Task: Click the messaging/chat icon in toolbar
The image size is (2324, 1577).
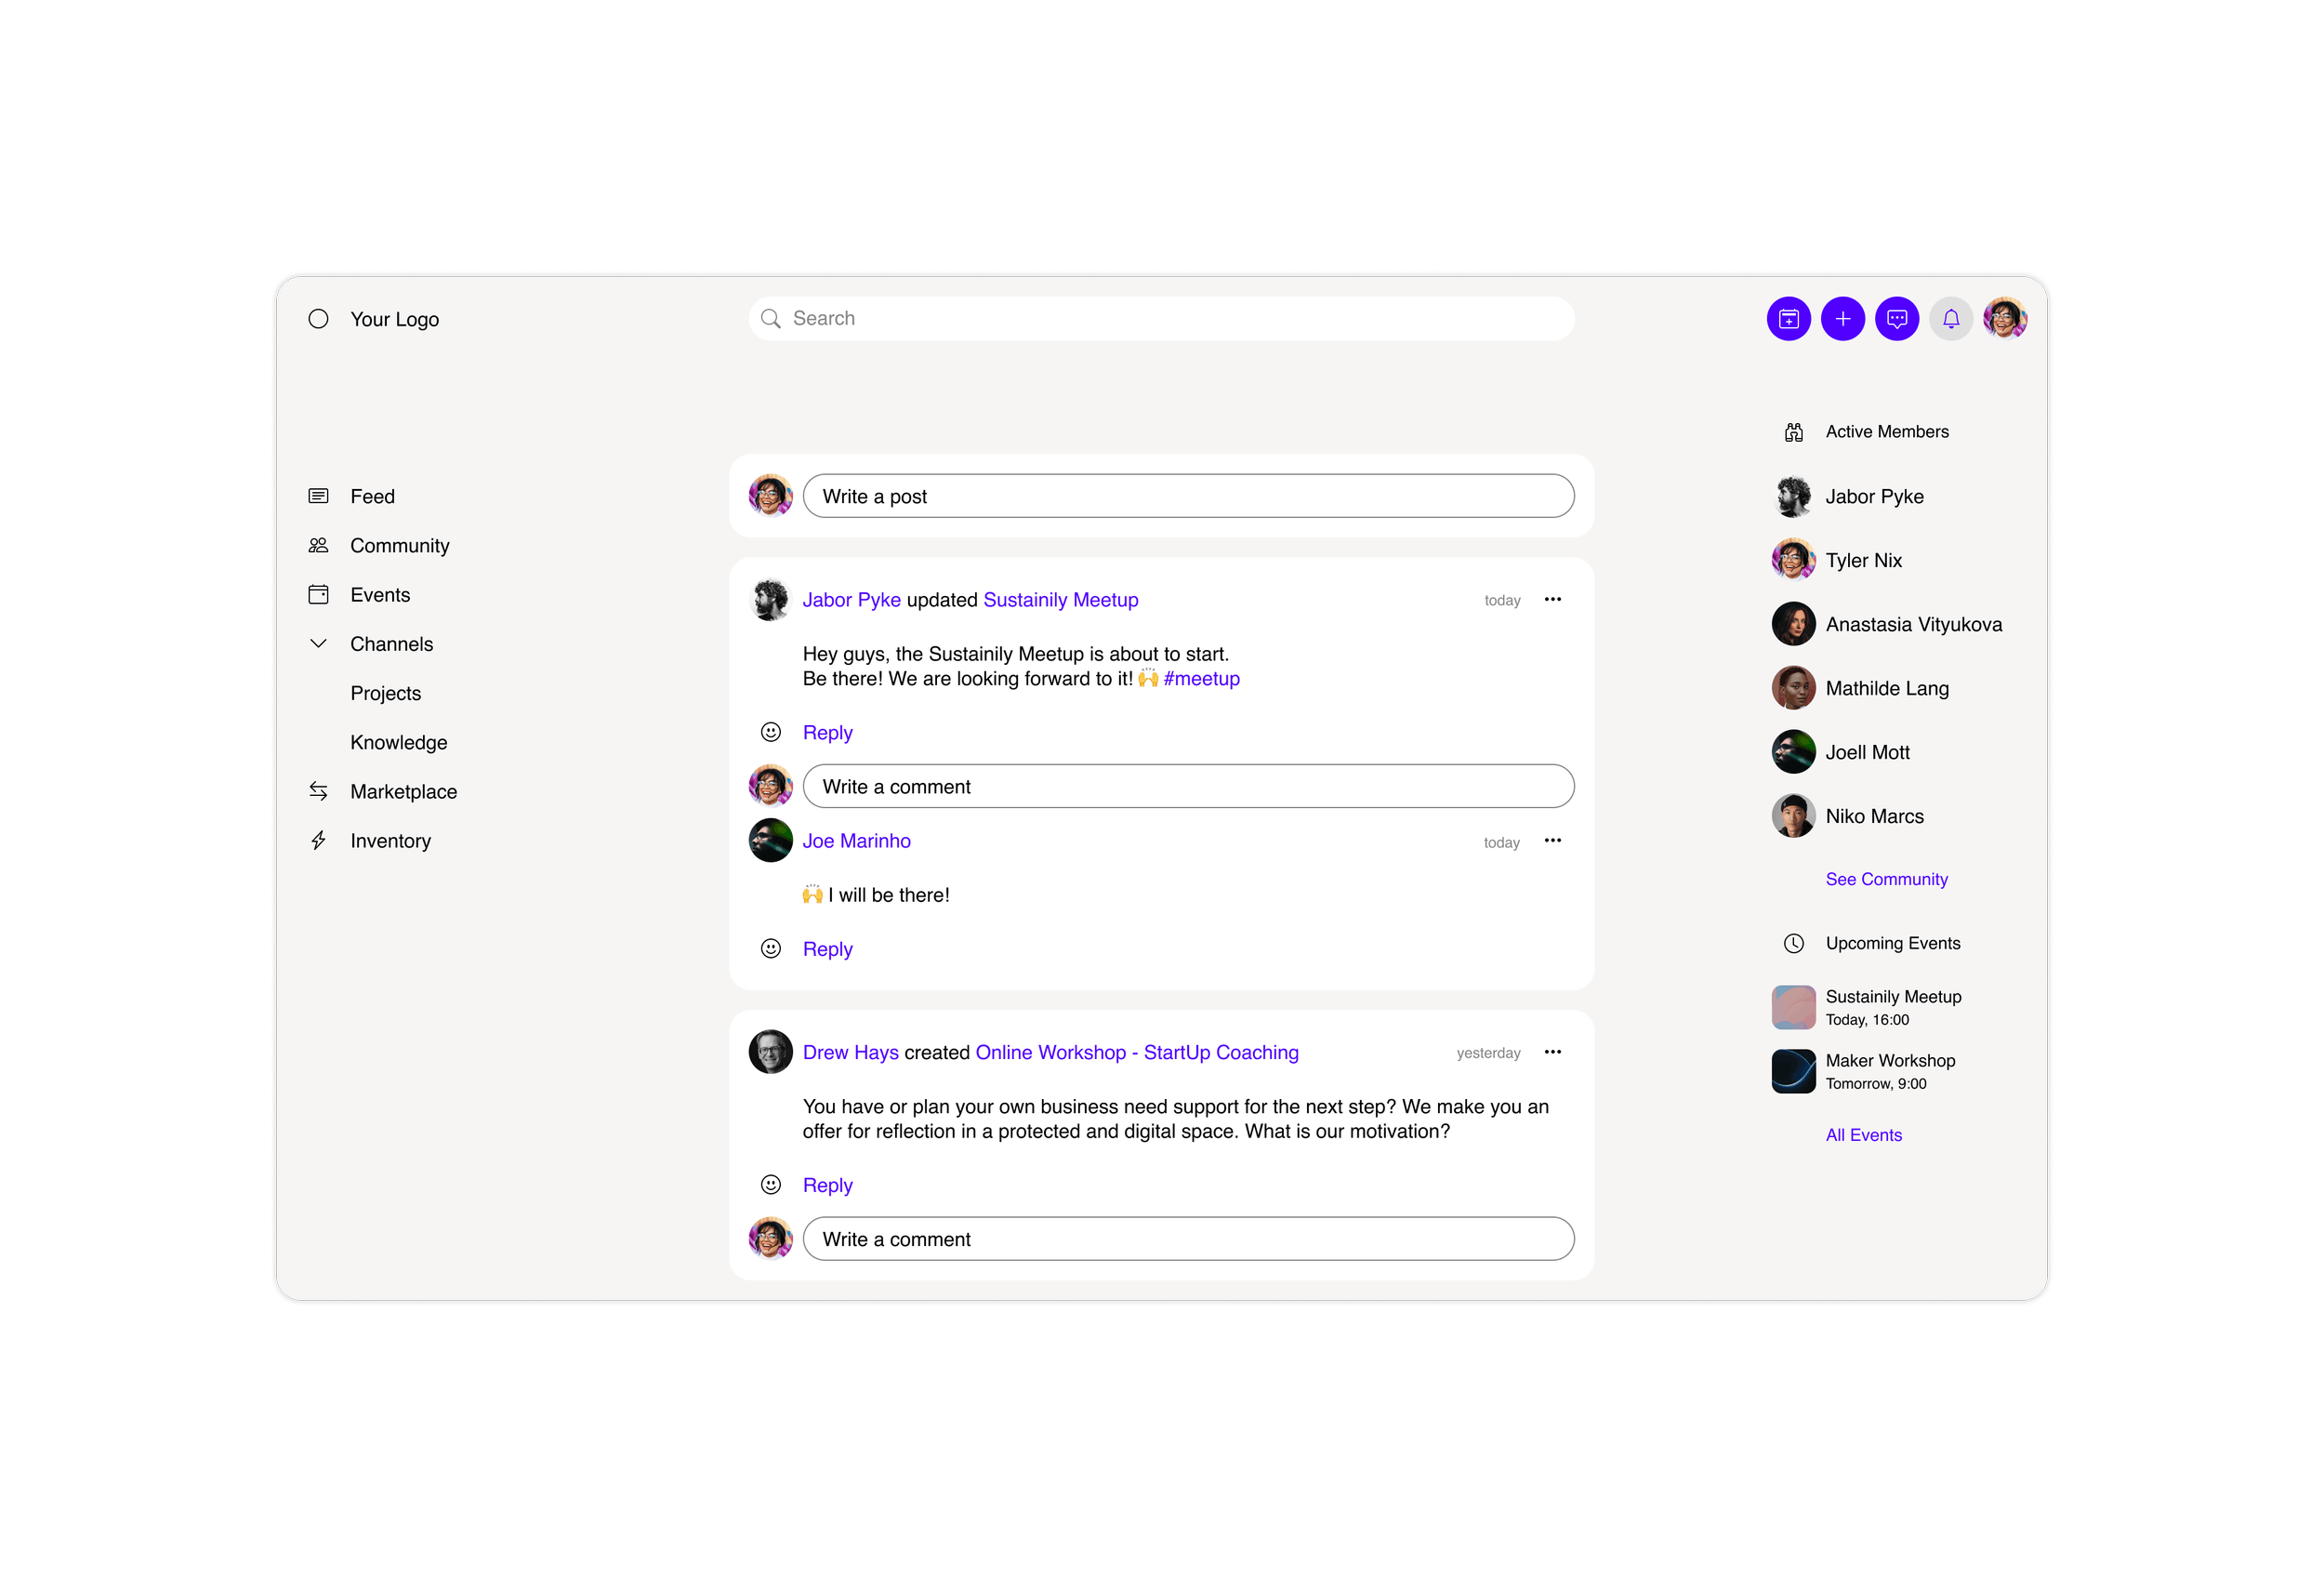Action: pyautogui.click(x=1896, y=319)
